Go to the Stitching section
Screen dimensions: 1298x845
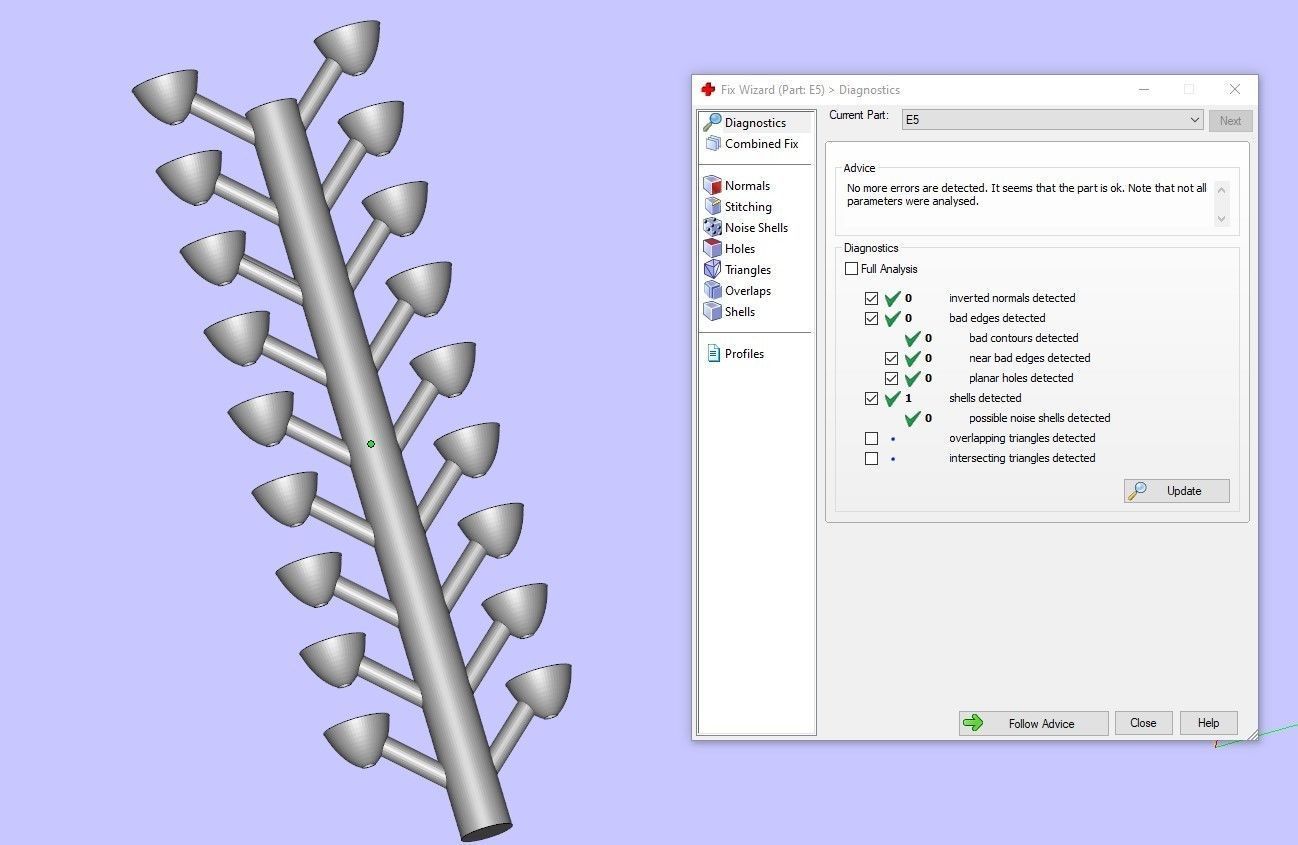tap(748, 206)
